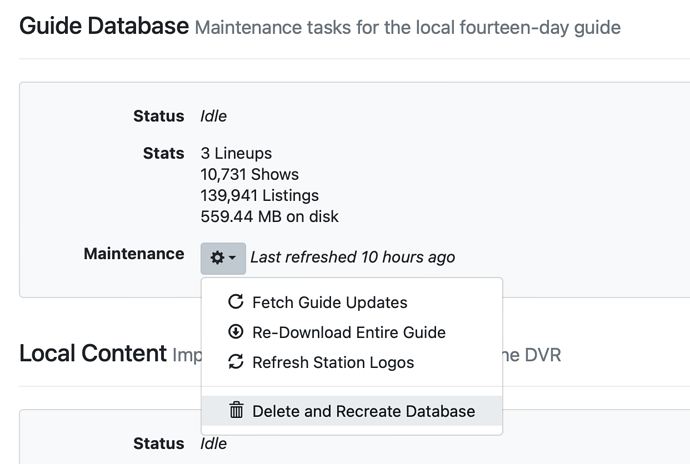Click the '559.44 MB on disk' stat

click(x=269, y=217)
